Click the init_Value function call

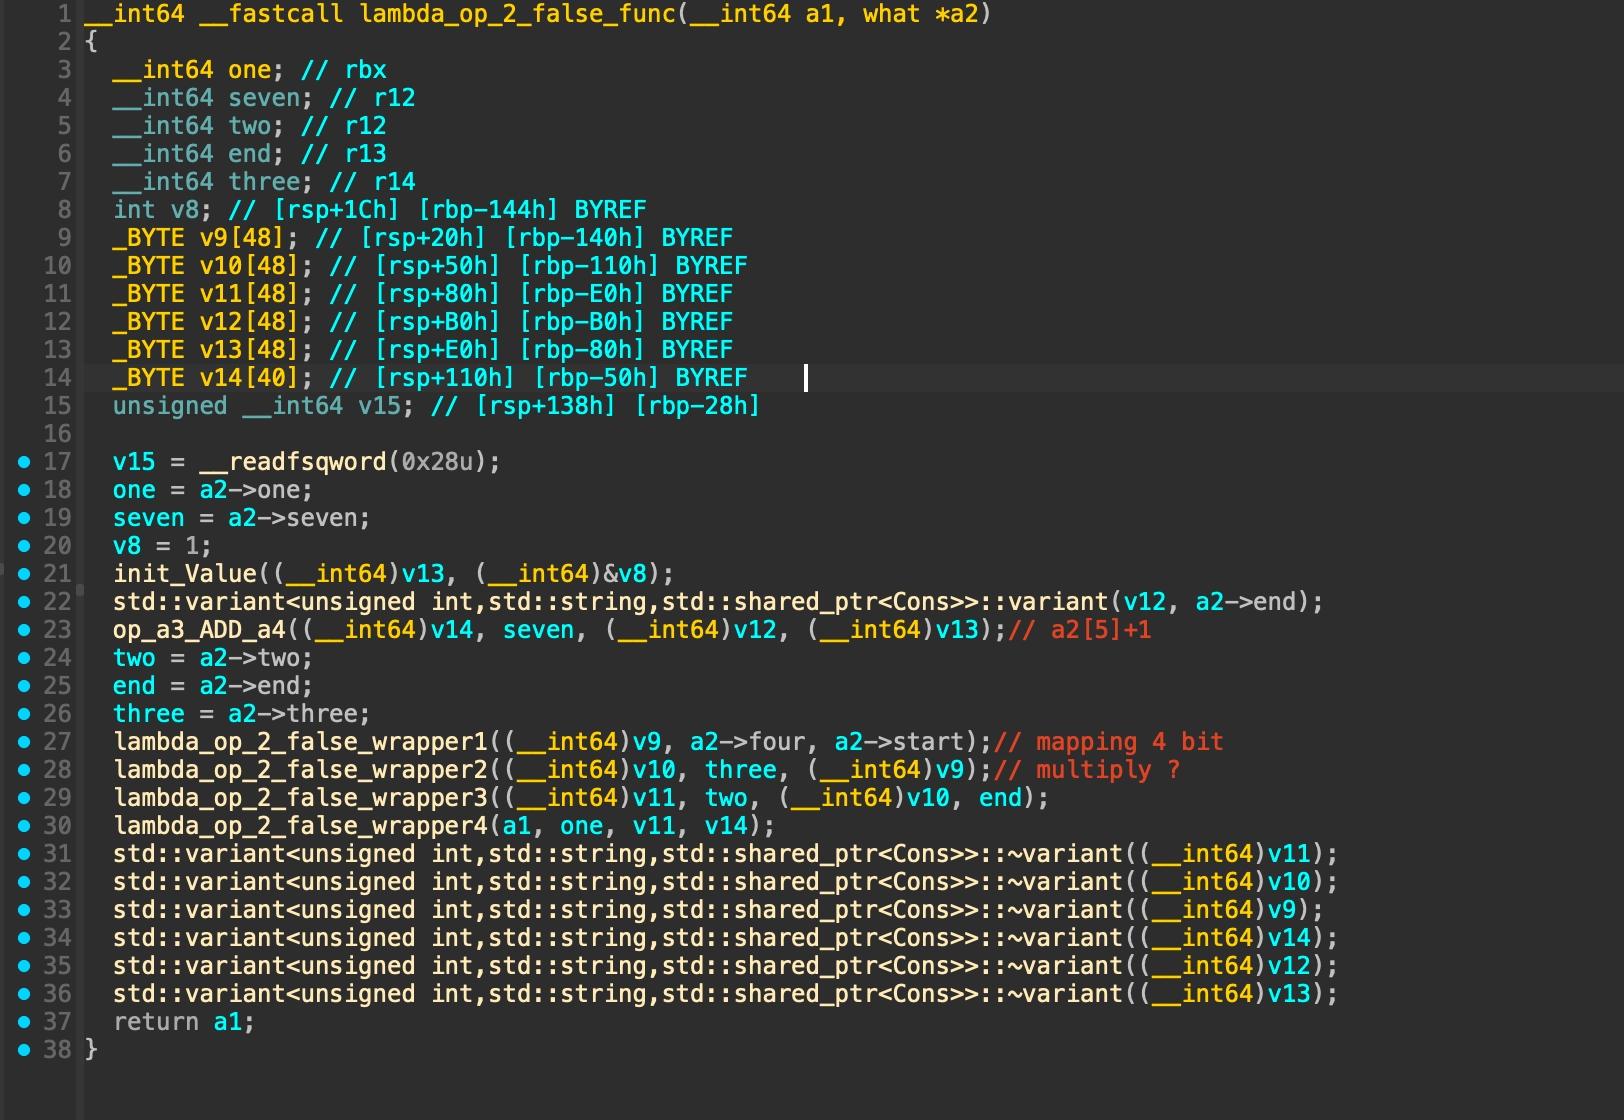click(x=184, y=574)
